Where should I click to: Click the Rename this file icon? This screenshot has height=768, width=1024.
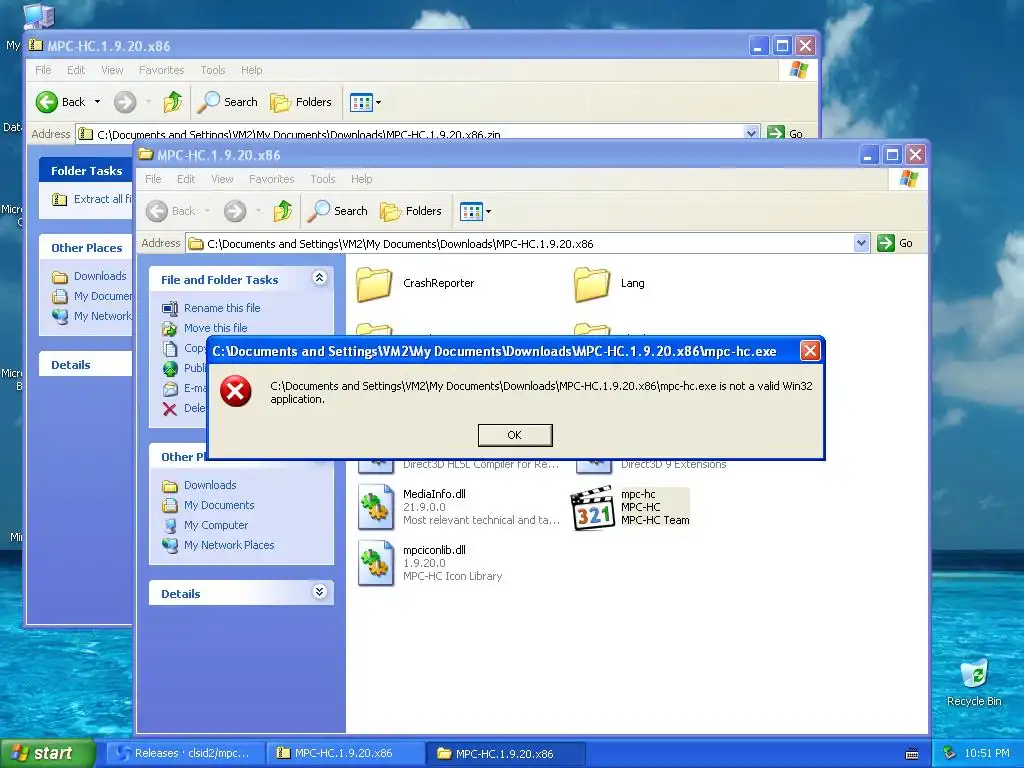point(170,308)
